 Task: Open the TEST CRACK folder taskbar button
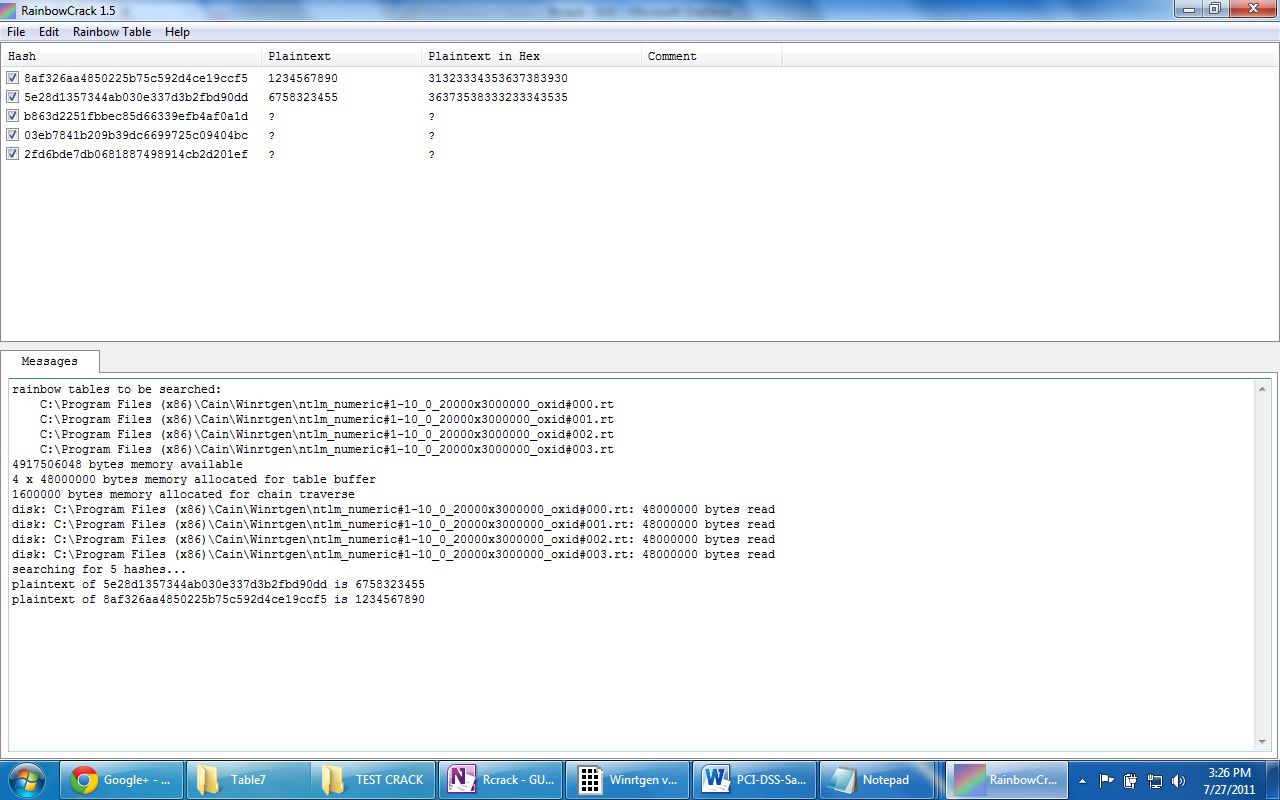(x=373, y=779)
